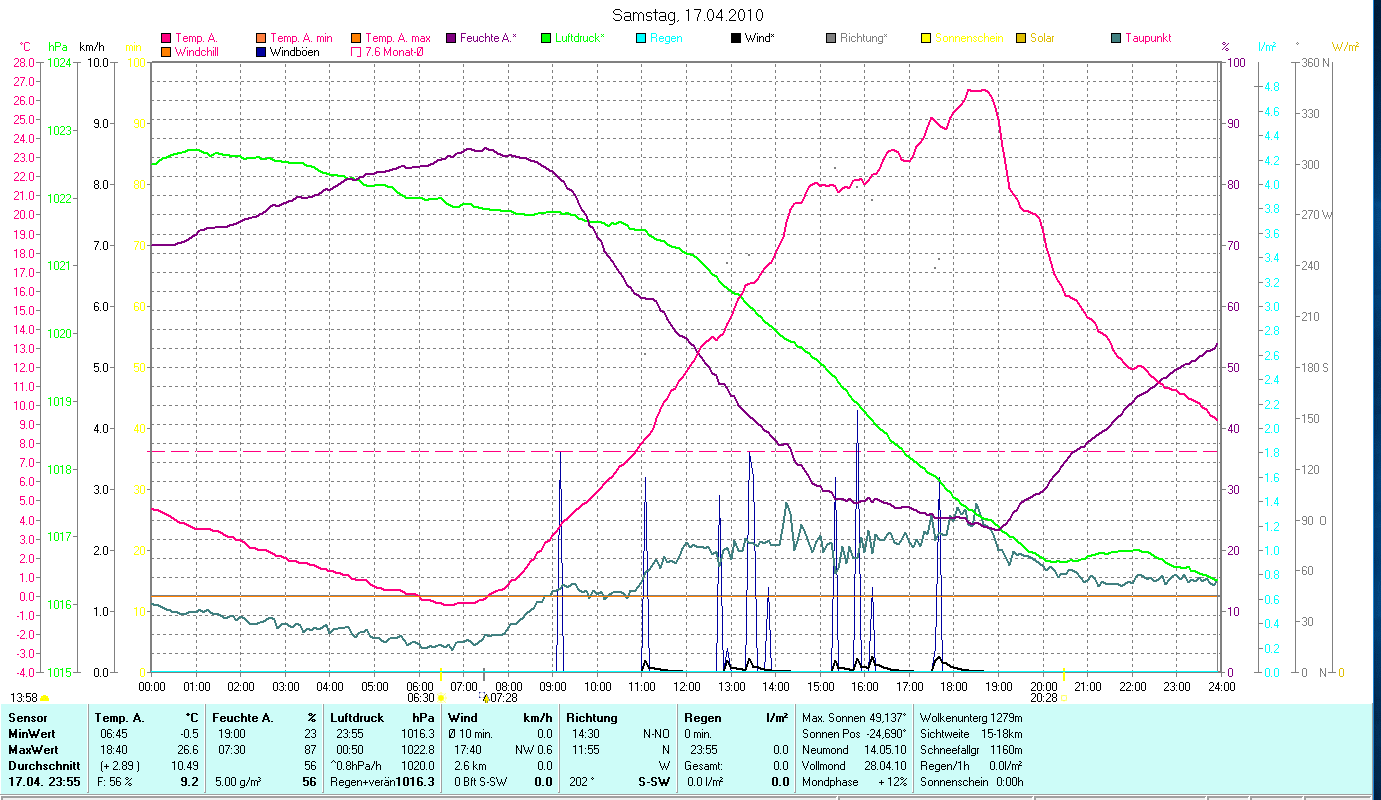Viewport: 1381px width, 800px height.
Task: Click the sunrise icon below 06:30
Action: pyautogui.click(x=440, y=697)
